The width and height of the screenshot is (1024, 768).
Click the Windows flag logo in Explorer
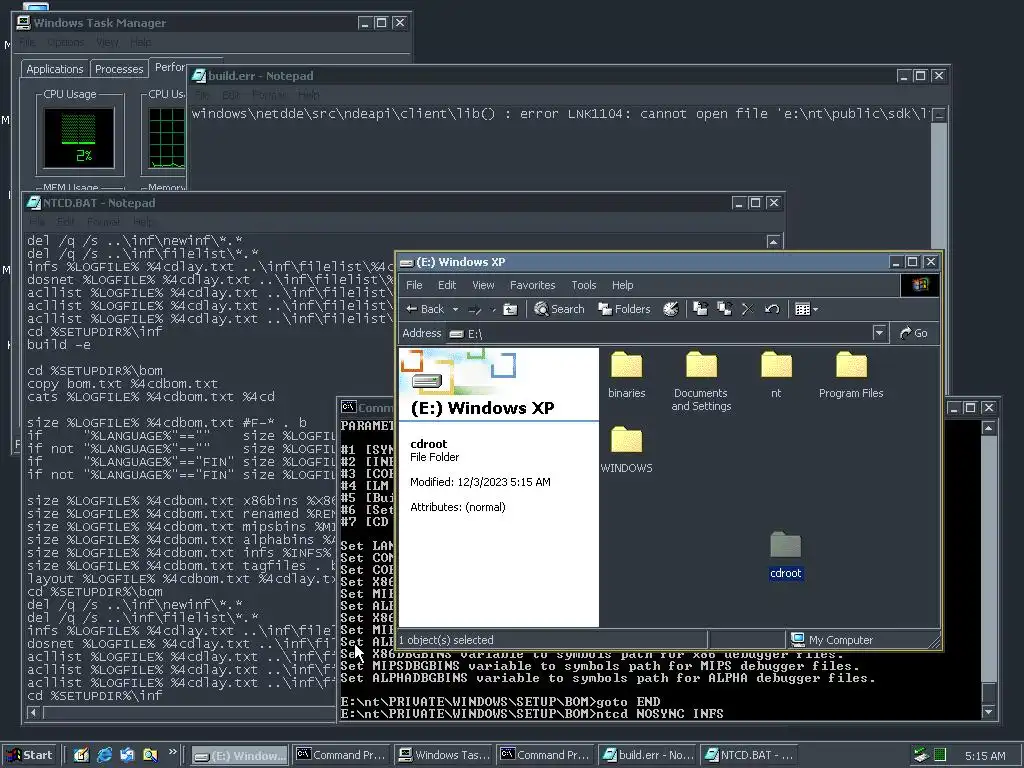click(920, 285)
